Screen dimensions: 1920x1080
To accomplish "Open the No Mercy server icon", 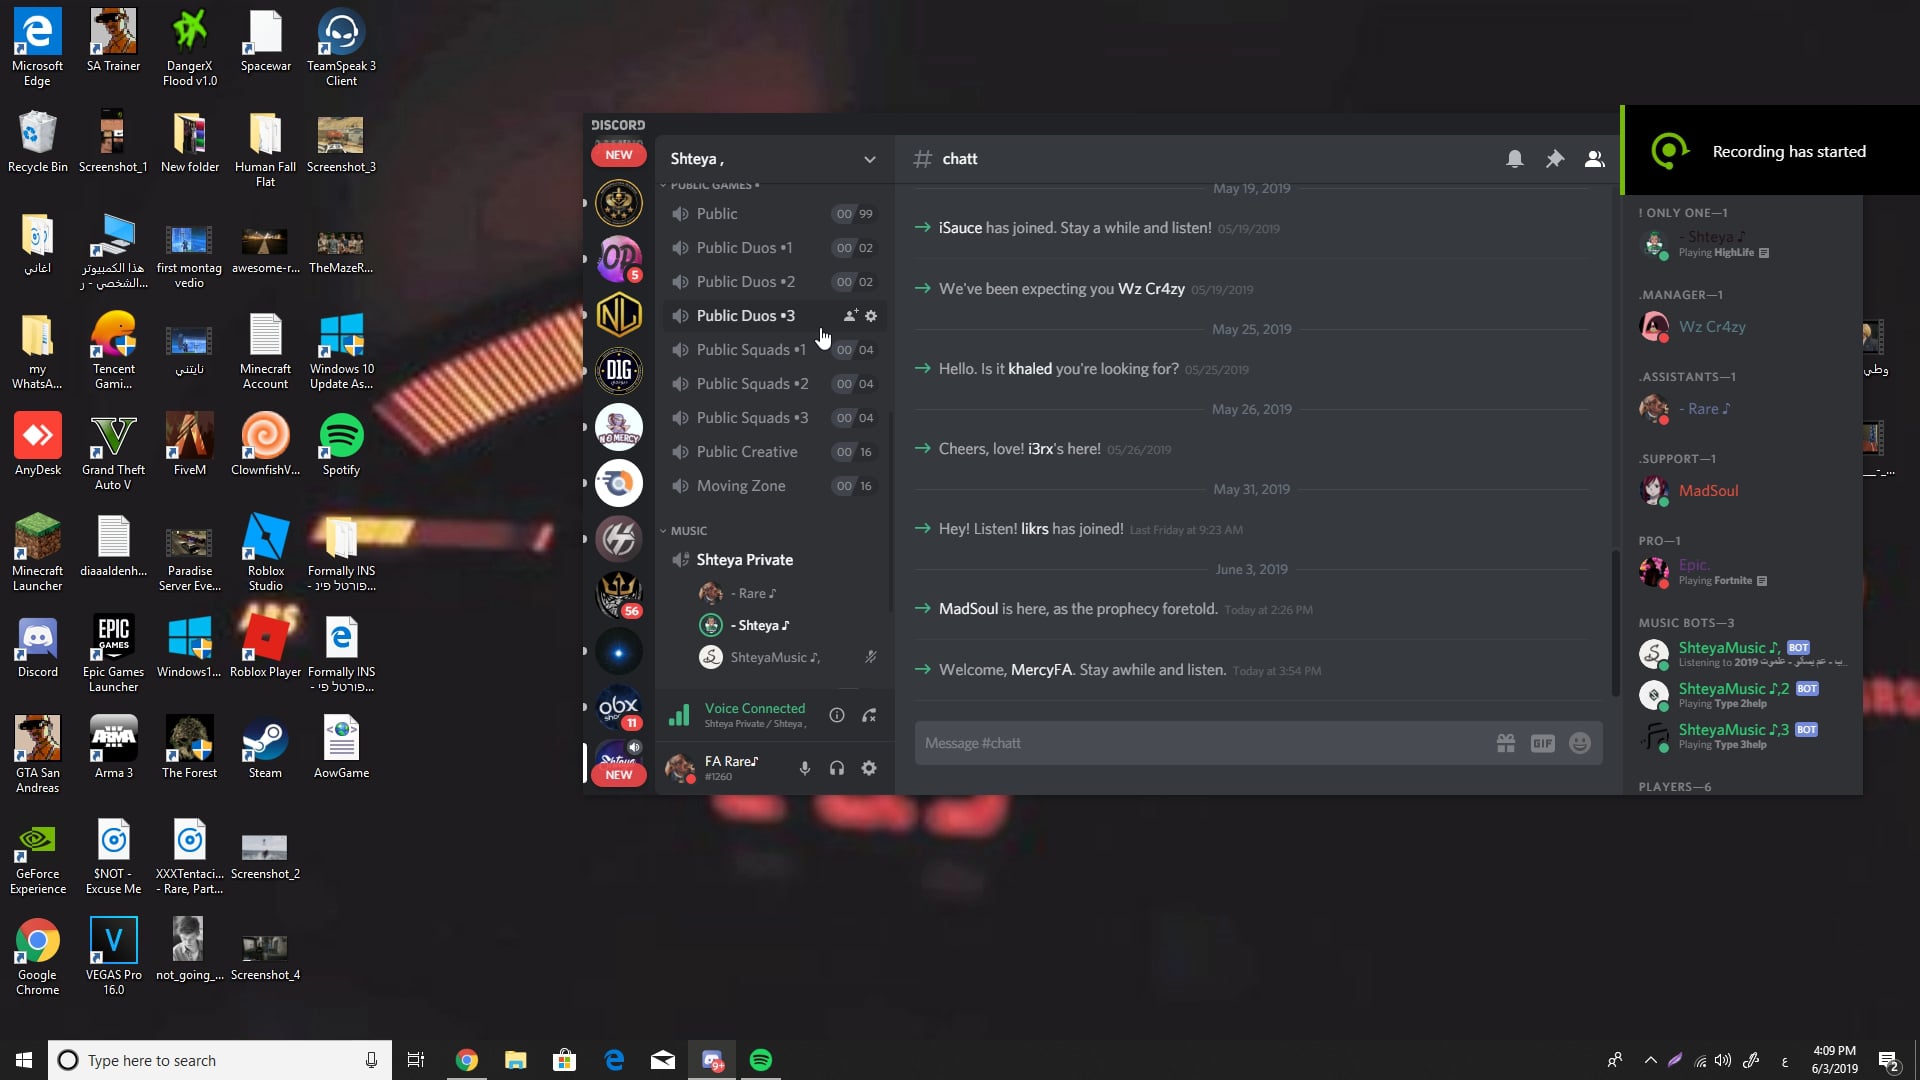I will click(619, 427).
